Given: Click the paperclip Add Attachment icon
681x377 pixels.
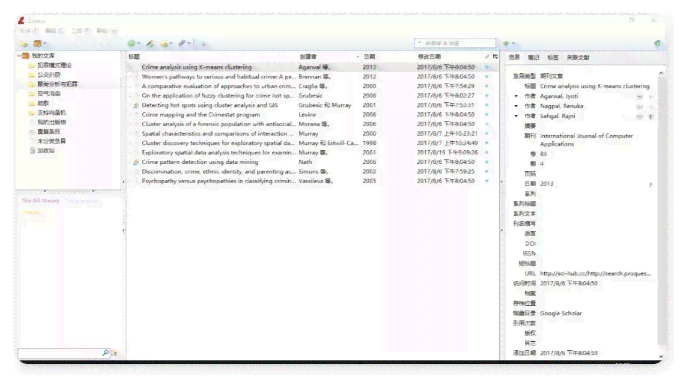Looking at the screenshot, I should [182, 43].
